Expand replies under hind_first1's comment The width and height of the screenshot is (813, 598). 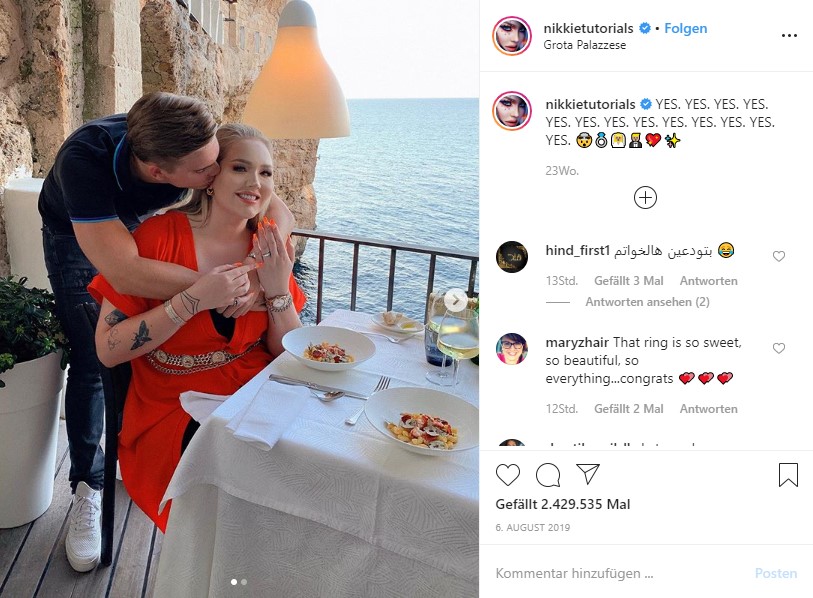(647, 302)
